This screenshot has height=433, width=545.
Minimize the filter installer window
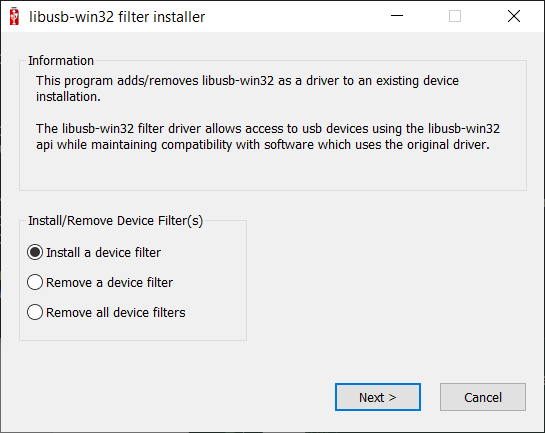pos(397,16)
